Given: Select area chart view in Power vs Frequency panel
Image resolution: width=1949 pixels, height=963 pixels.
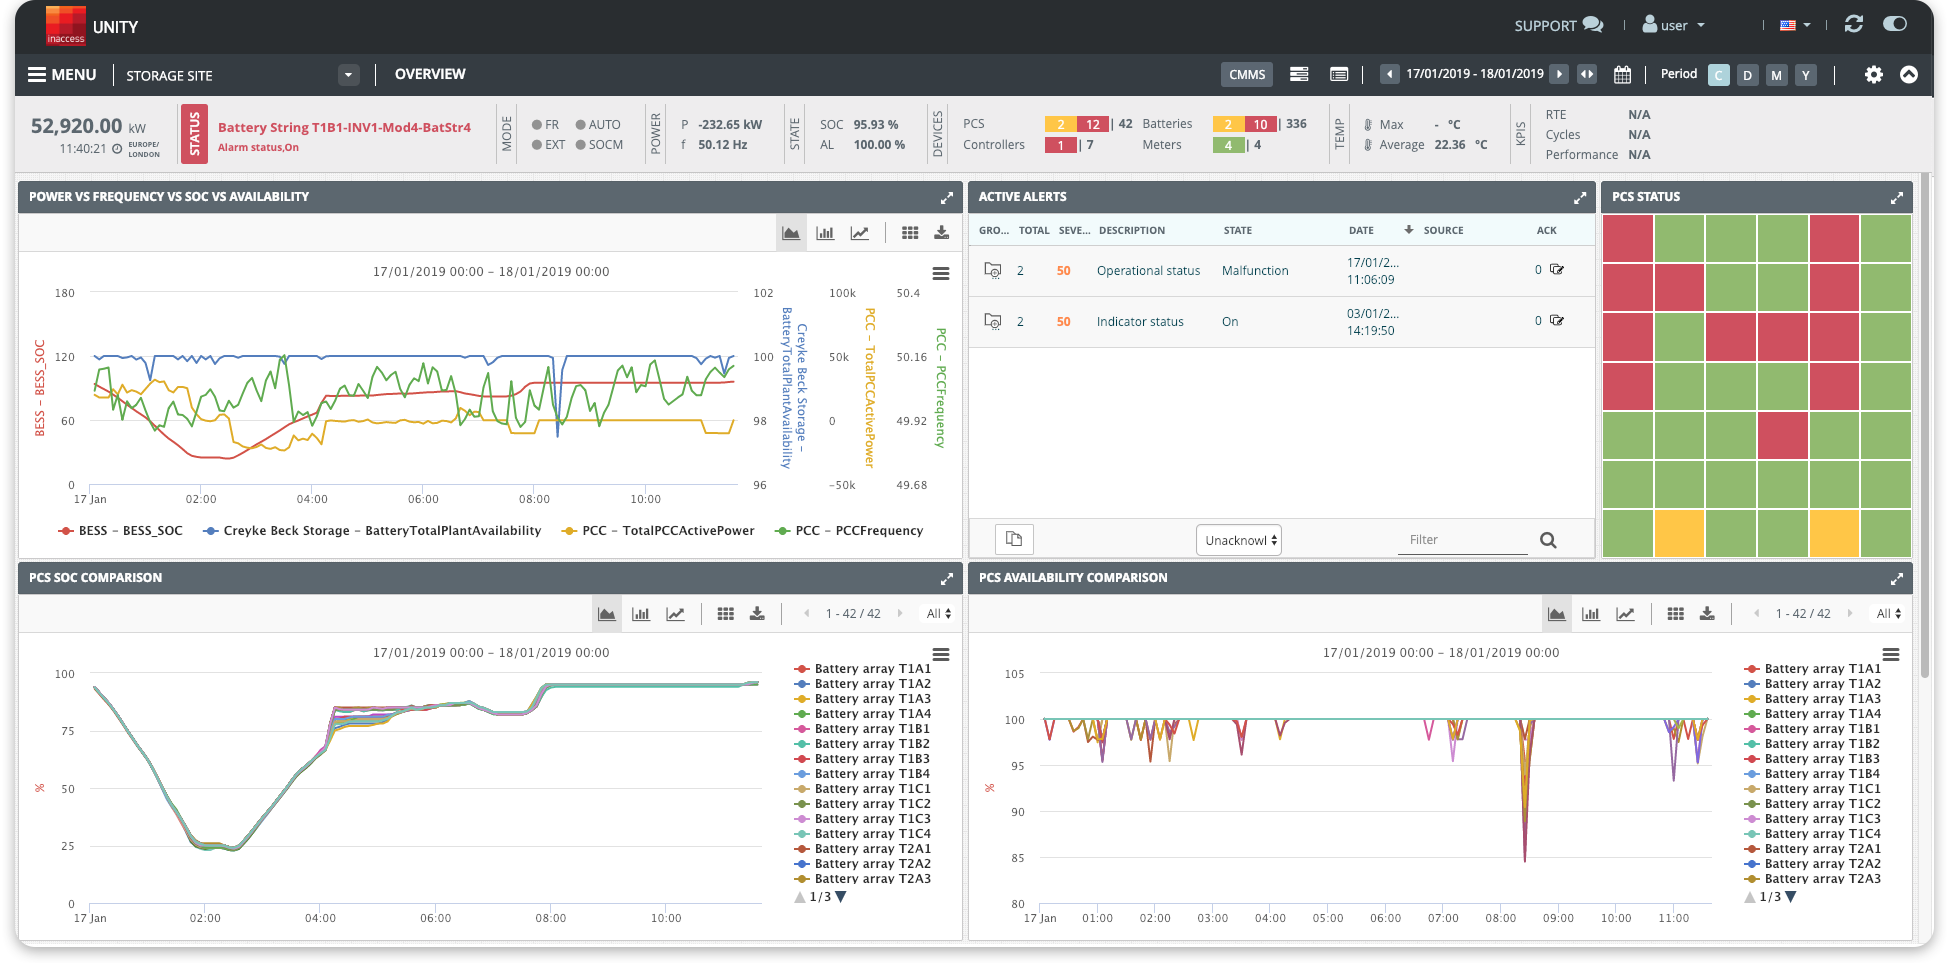Looking at the screenshot, I should point(791,233).
